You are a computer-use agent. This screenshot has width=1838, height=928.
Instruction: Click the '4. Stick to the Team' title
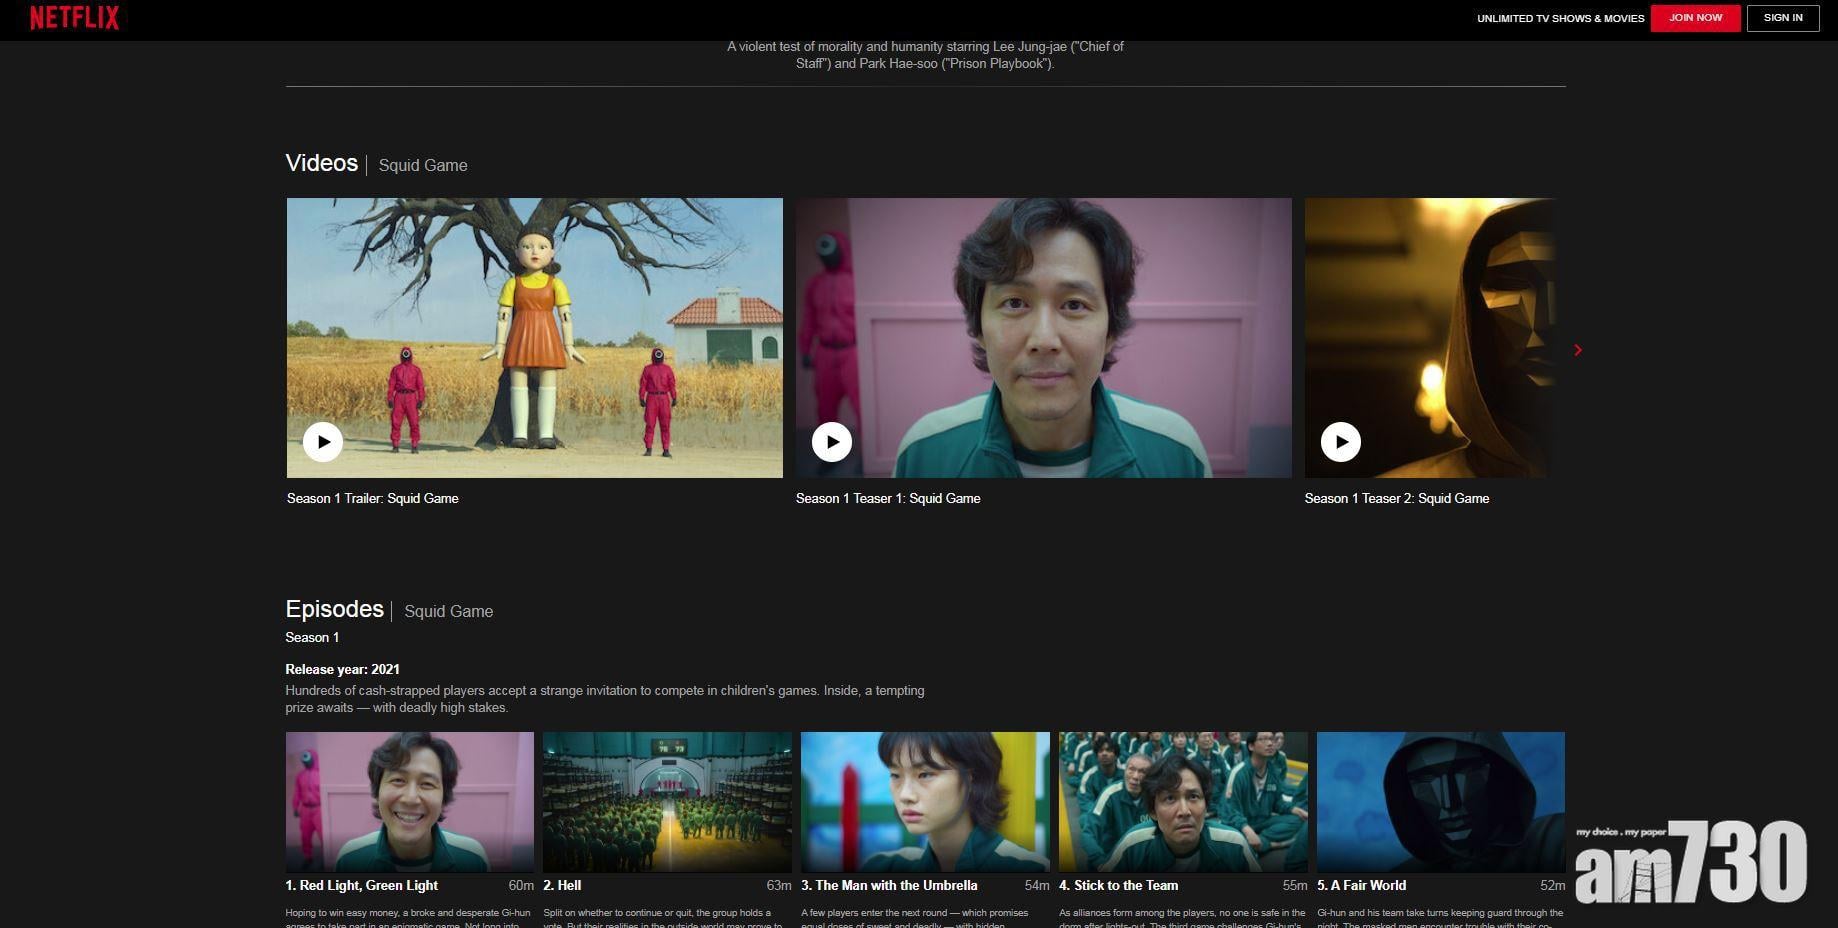click(x=1119, y=885)
